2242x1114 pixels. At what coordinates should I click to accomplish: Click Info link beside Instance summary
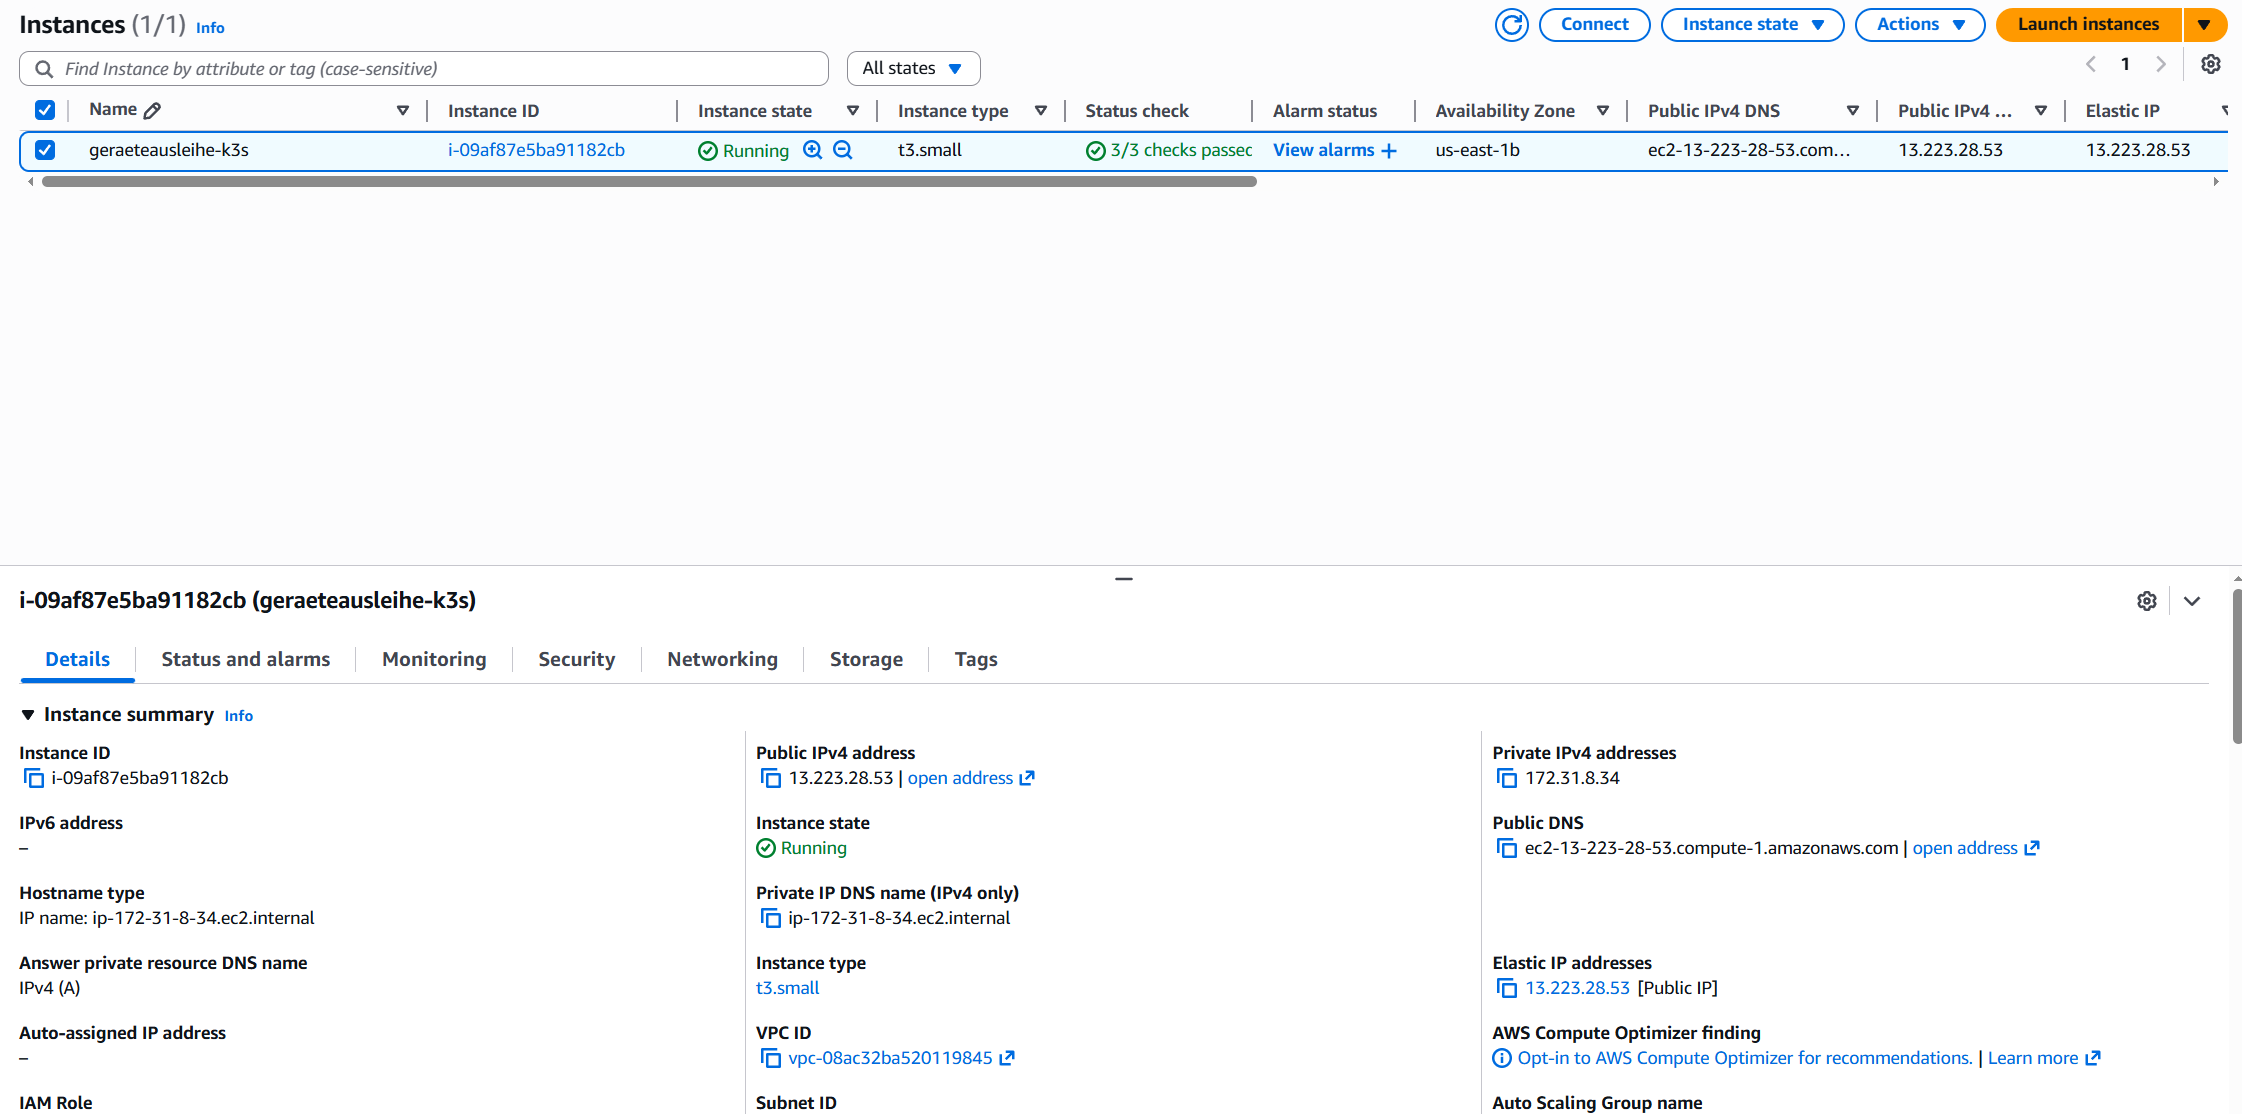[x=238, y=716]
